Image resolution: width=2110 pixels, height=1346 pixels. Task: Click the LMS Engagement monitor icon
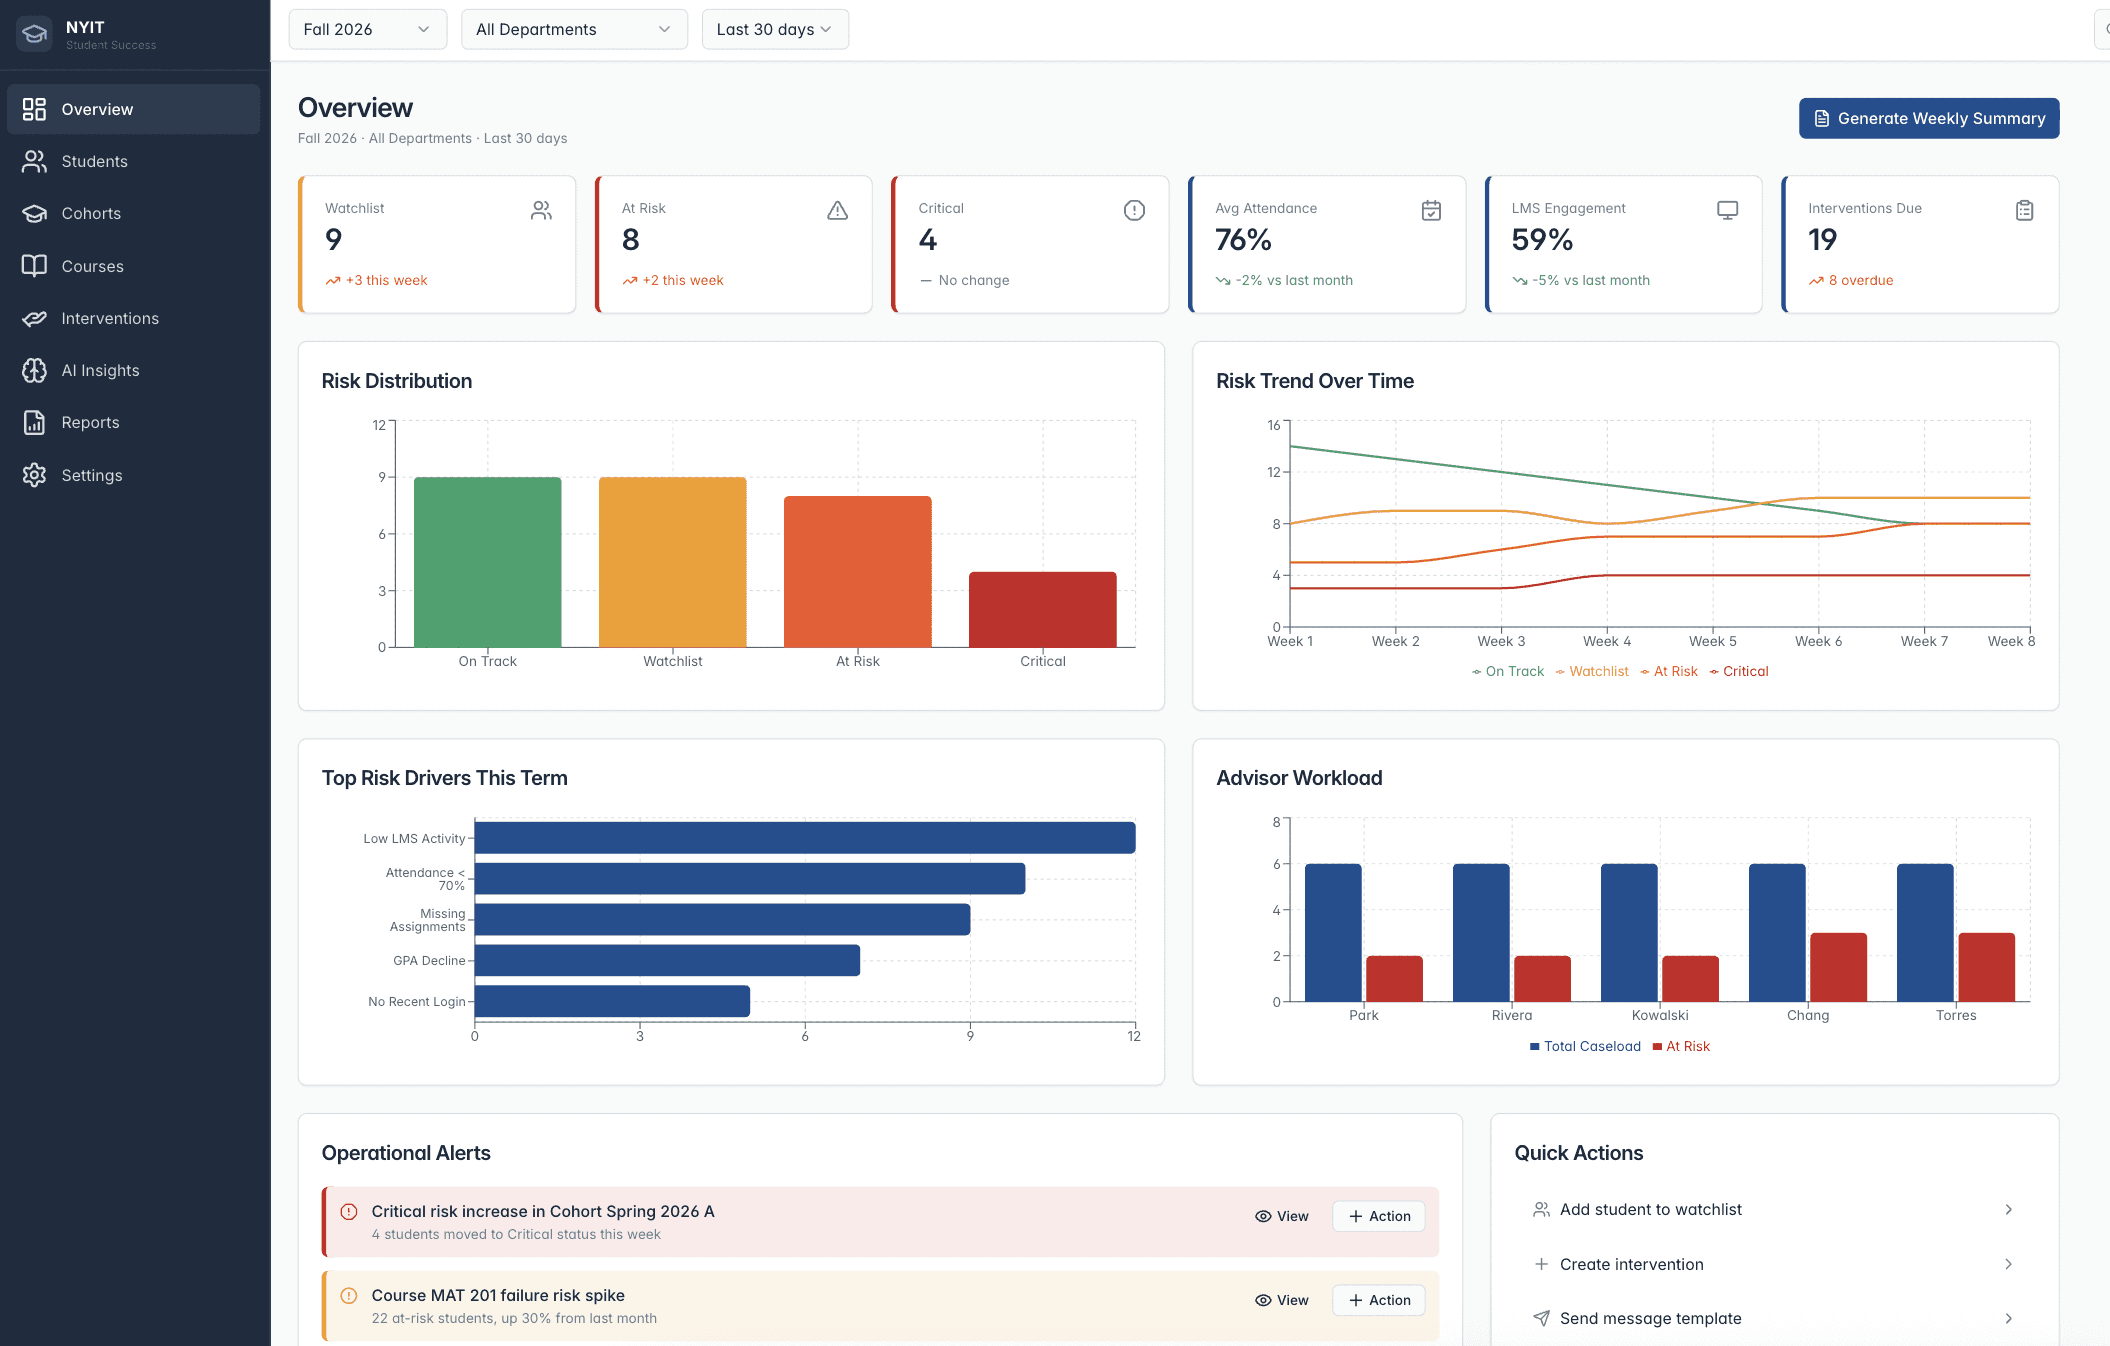pyautogui.click(x=1727, y=210)
